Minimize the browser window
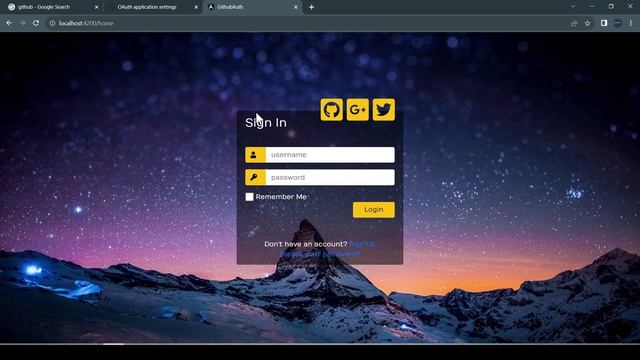 592,7
